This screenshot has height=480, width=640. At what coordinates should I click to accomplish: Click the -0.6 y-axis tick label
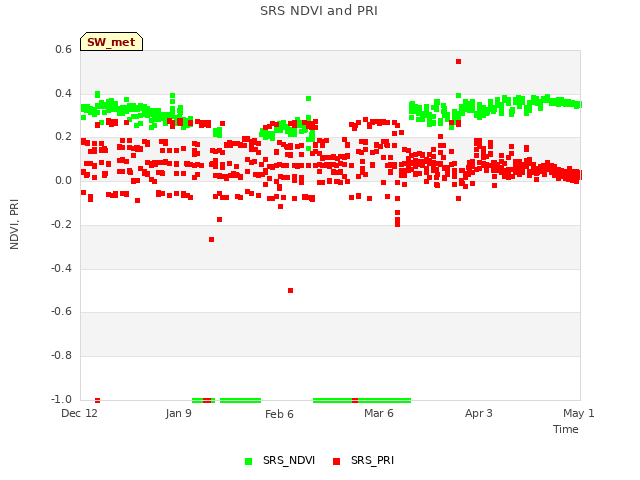[x=61, y=312]
